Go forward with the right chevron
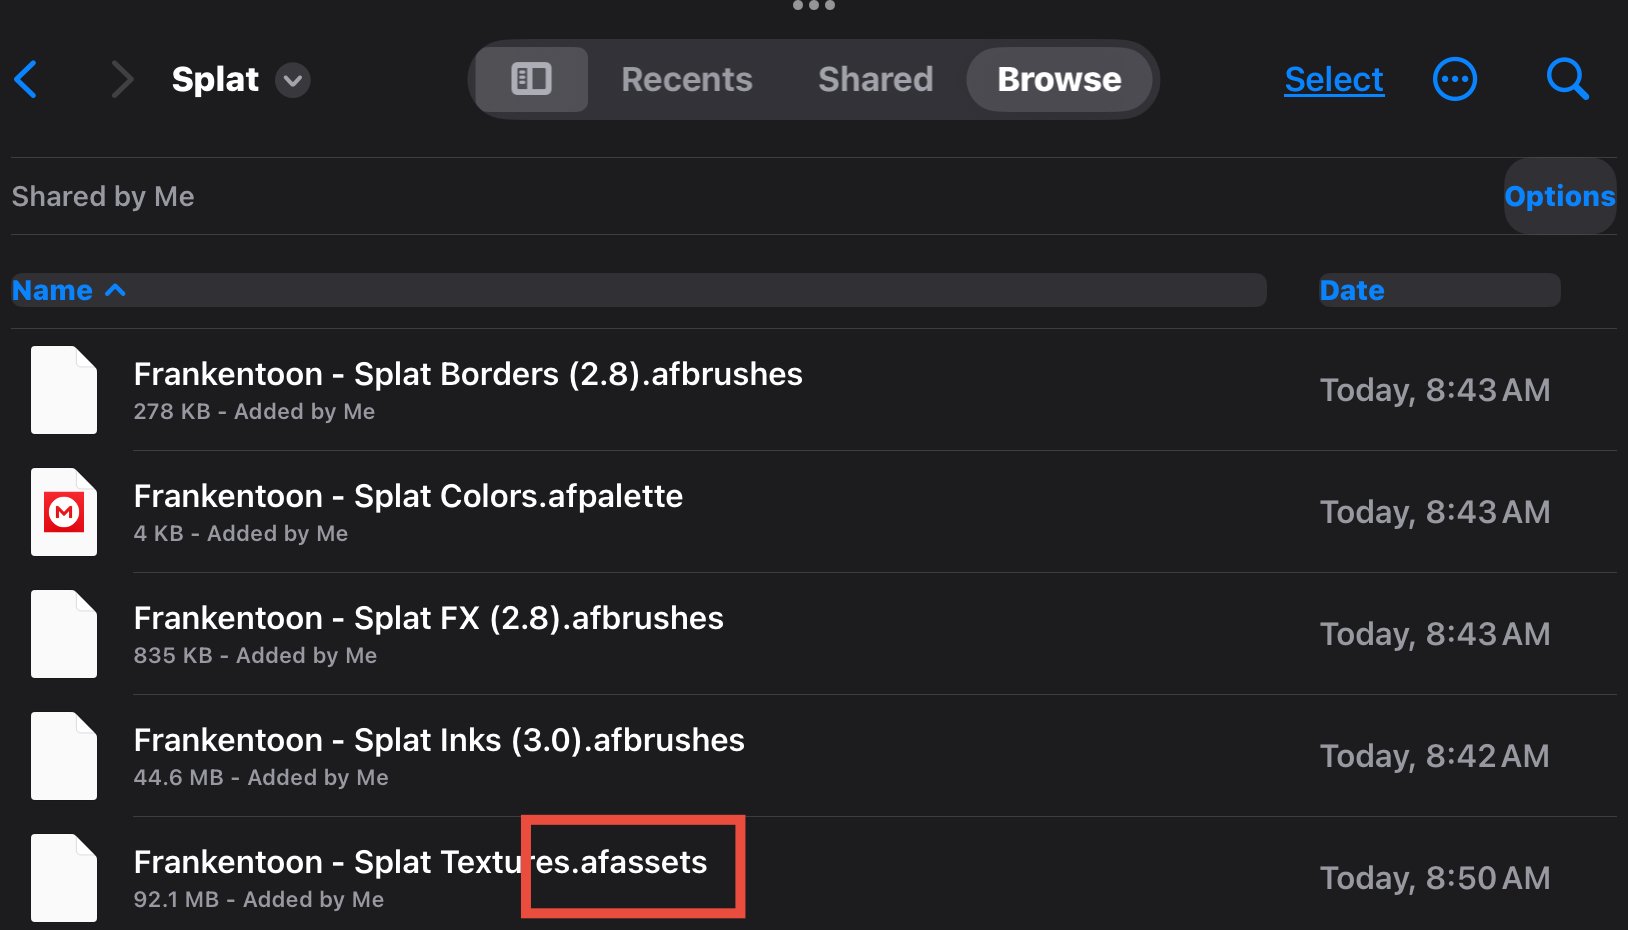This screenshot has width=1628, height=930. coord(122,80)
